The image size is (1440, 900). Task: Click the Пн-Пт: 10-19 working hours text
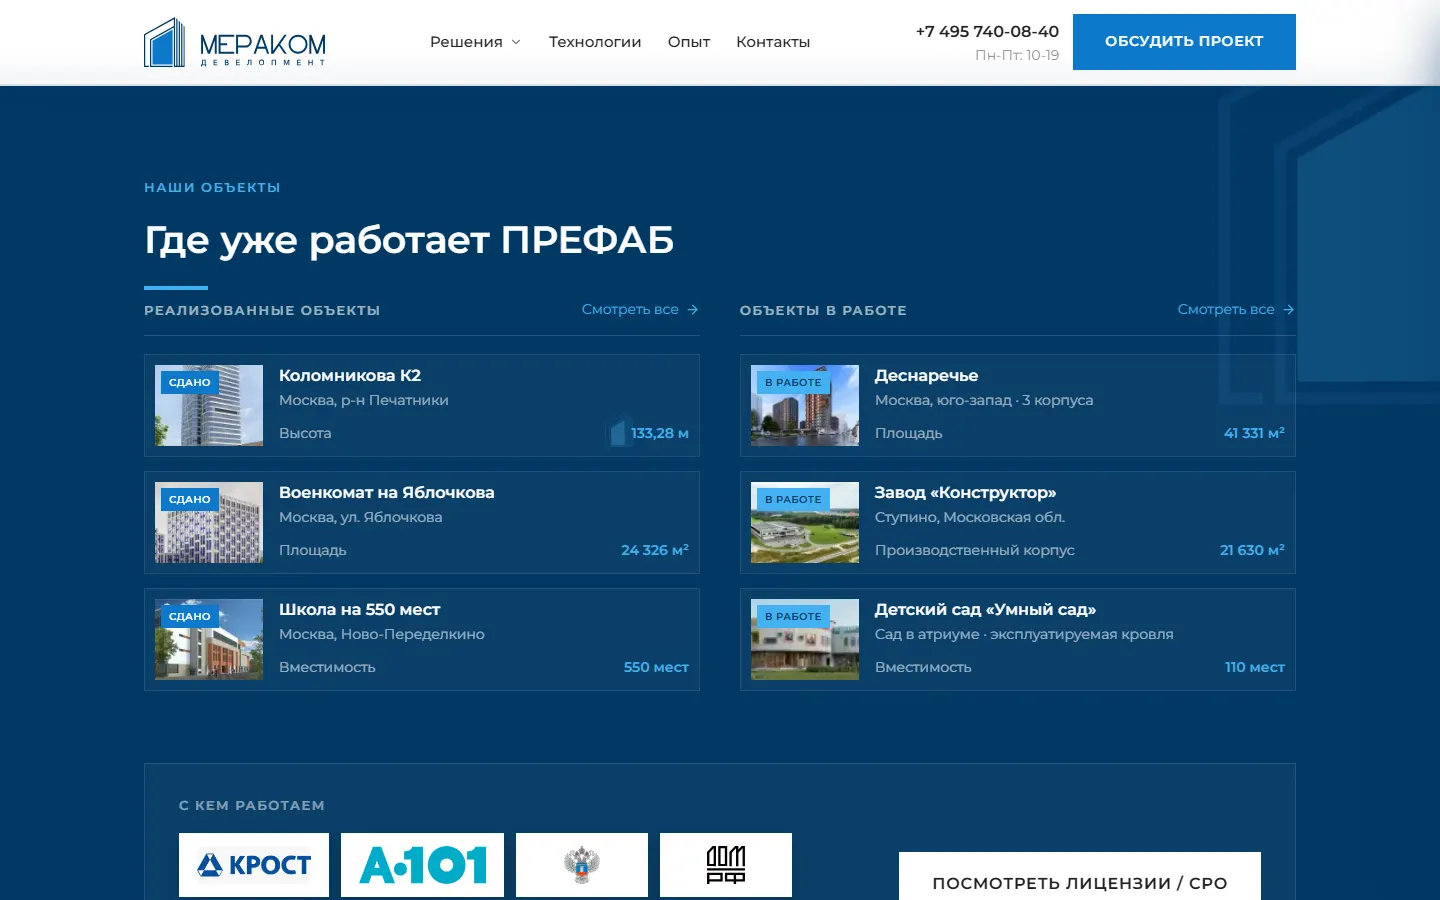tap(1017, 55)
